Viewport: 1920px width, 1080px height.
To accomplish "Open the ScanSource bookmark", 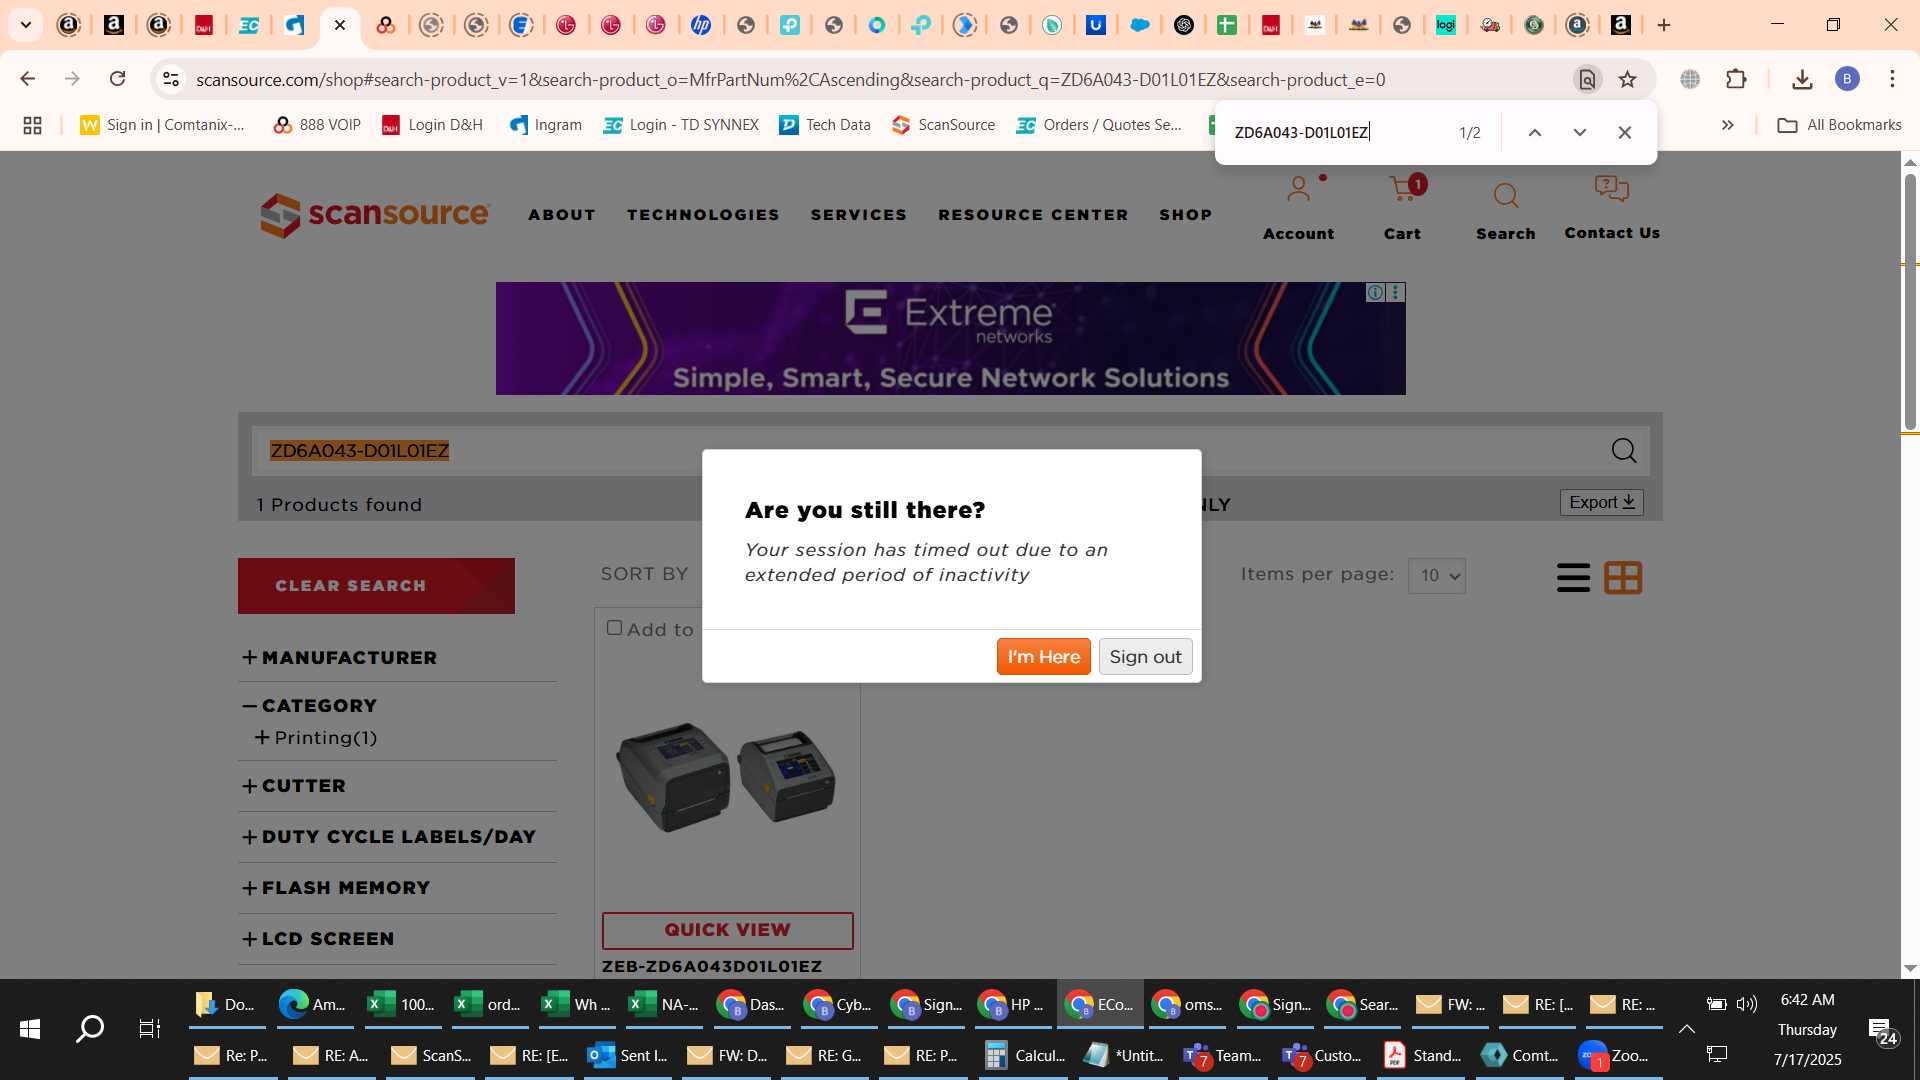I will 943,125.
